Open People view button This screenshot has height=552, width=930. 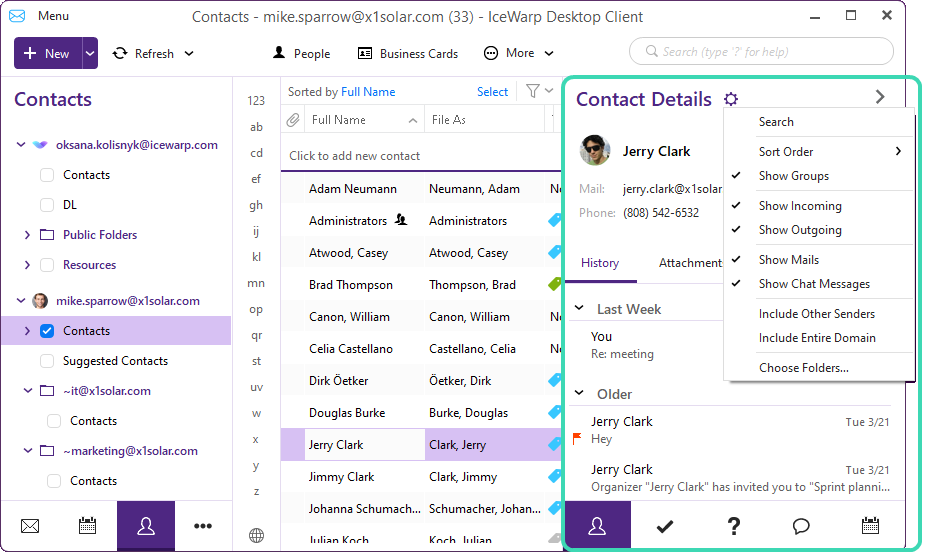[301, 53]
